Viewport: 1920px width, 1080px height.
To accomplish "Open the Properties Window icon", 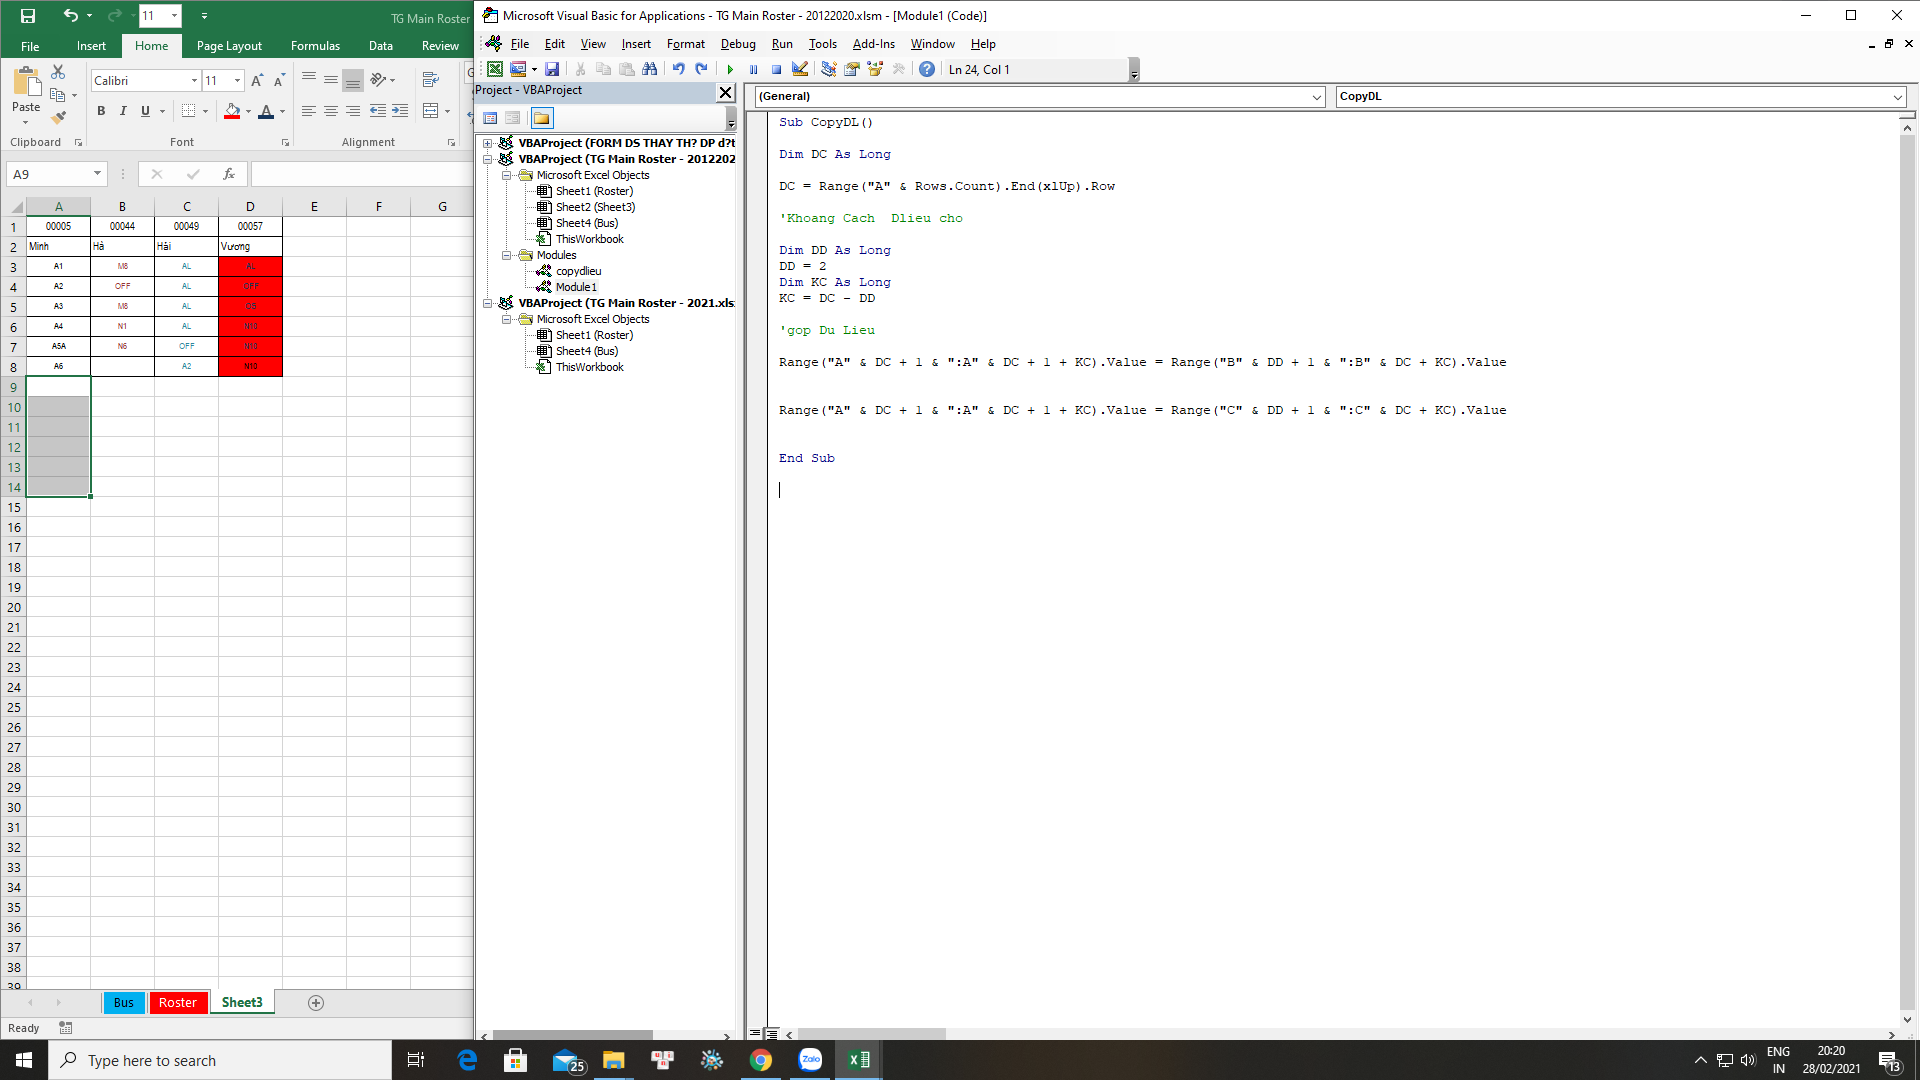I will click(x=852, y=69).
